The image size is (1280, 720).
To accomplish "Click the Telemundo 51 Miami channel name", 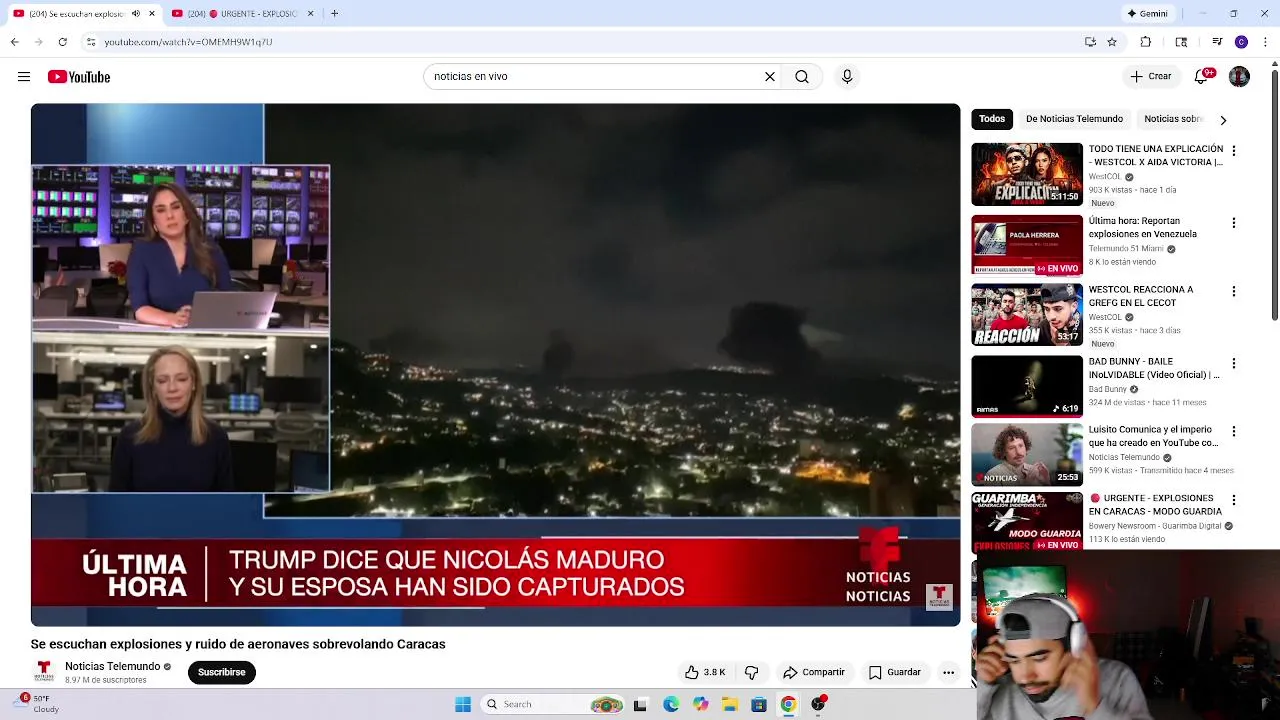I will pos(1126,249).
